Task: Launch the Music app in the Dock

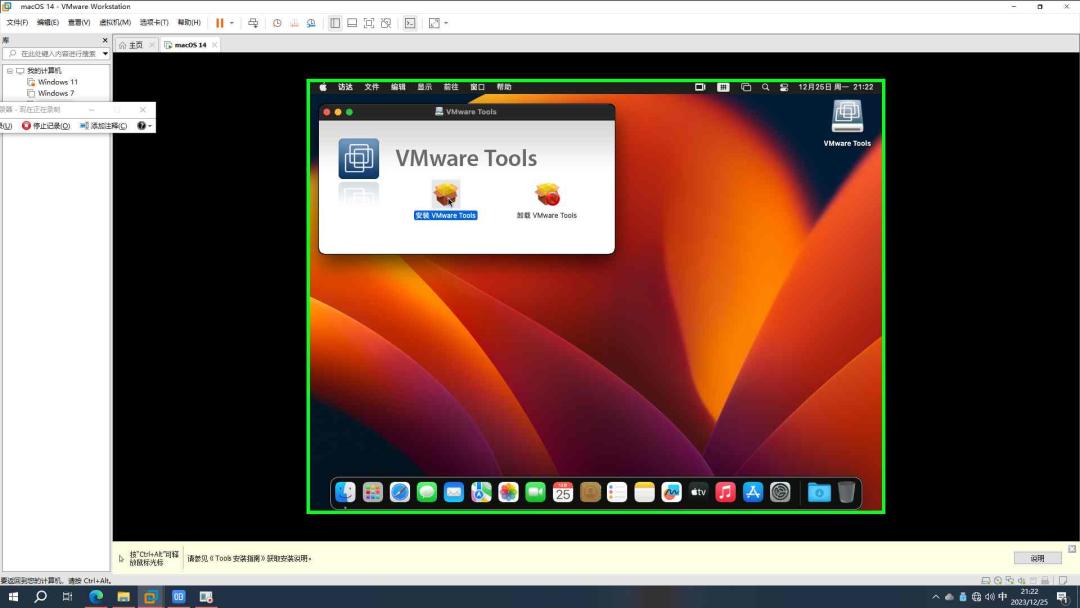Action: click(725, 491)
